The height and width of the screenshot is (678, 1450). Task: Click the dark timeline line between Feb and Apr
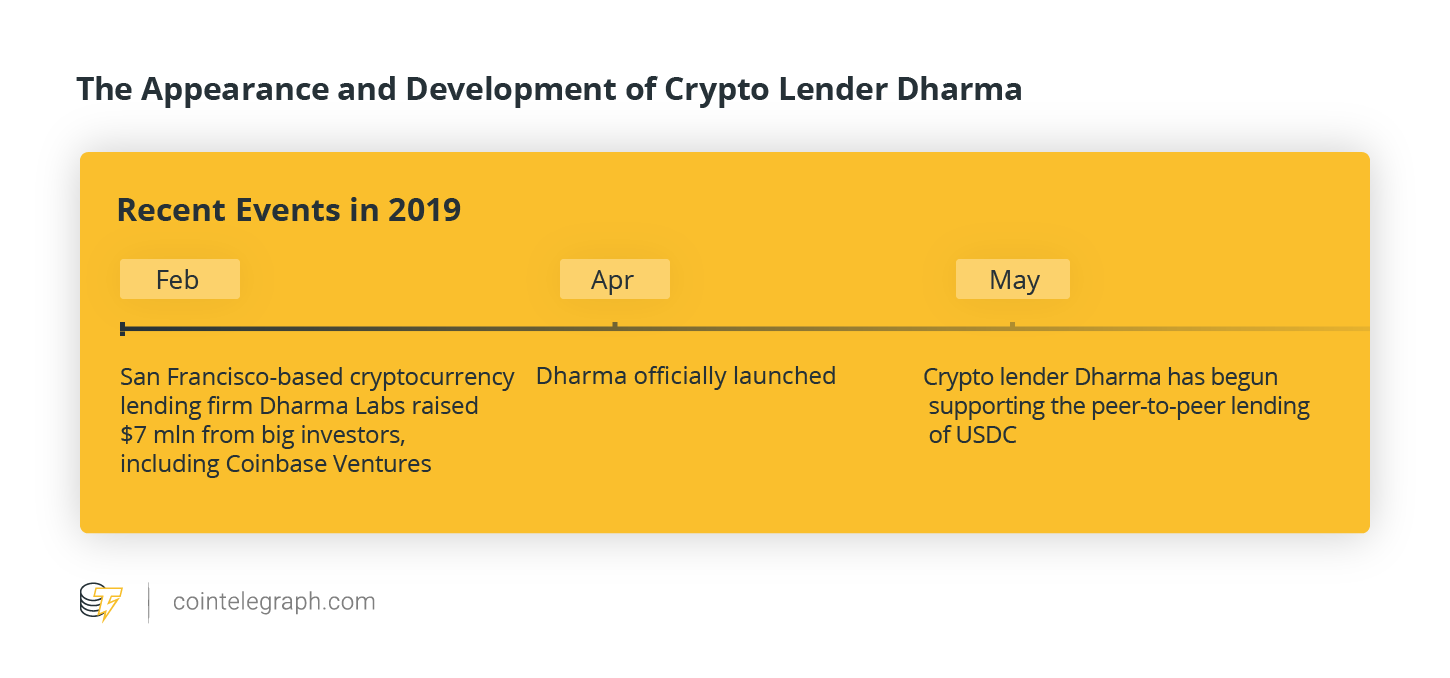(368, 328)
